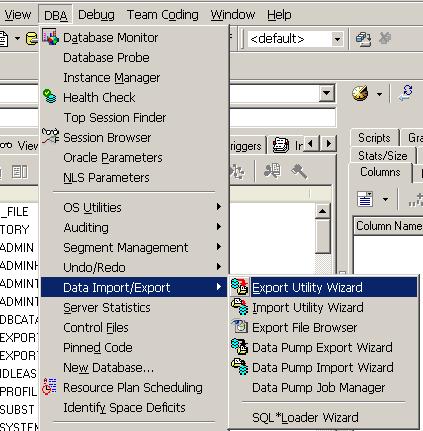
Task: Open Server Statistics
Action: tap(135, 308)
